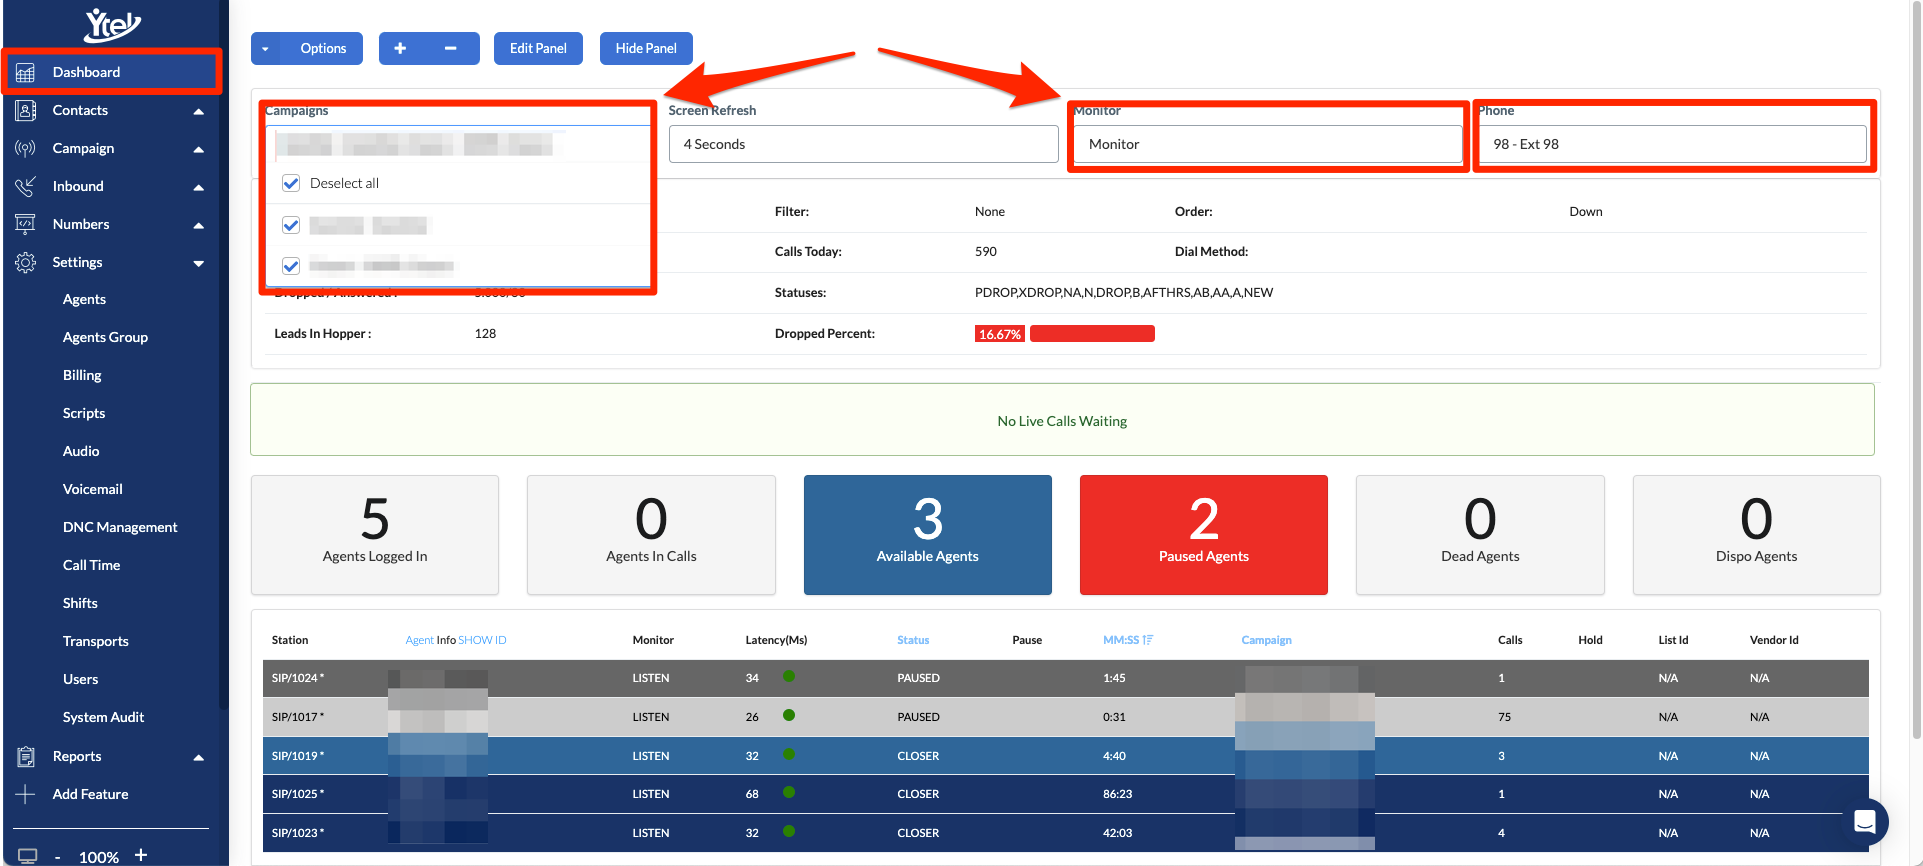This screenshot has width=1923, height=866.
Task: Open Agents in Settings menu
Action: pos(84,299)
